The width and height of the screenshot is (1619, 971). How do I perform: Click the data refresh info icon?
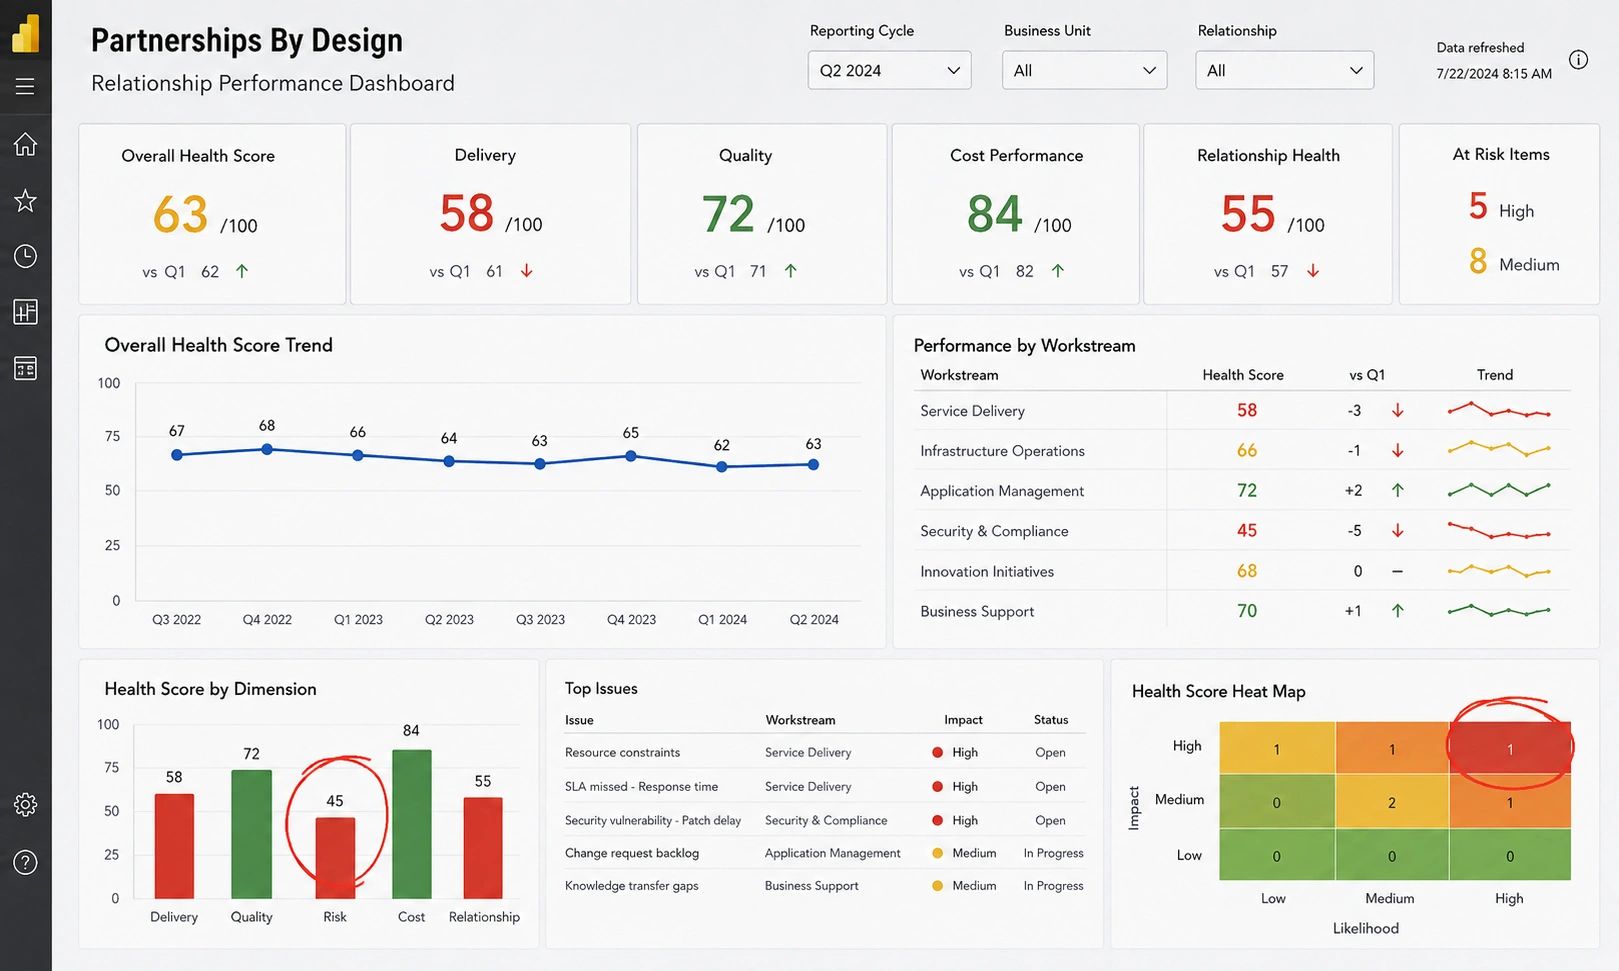point(1578,60)
